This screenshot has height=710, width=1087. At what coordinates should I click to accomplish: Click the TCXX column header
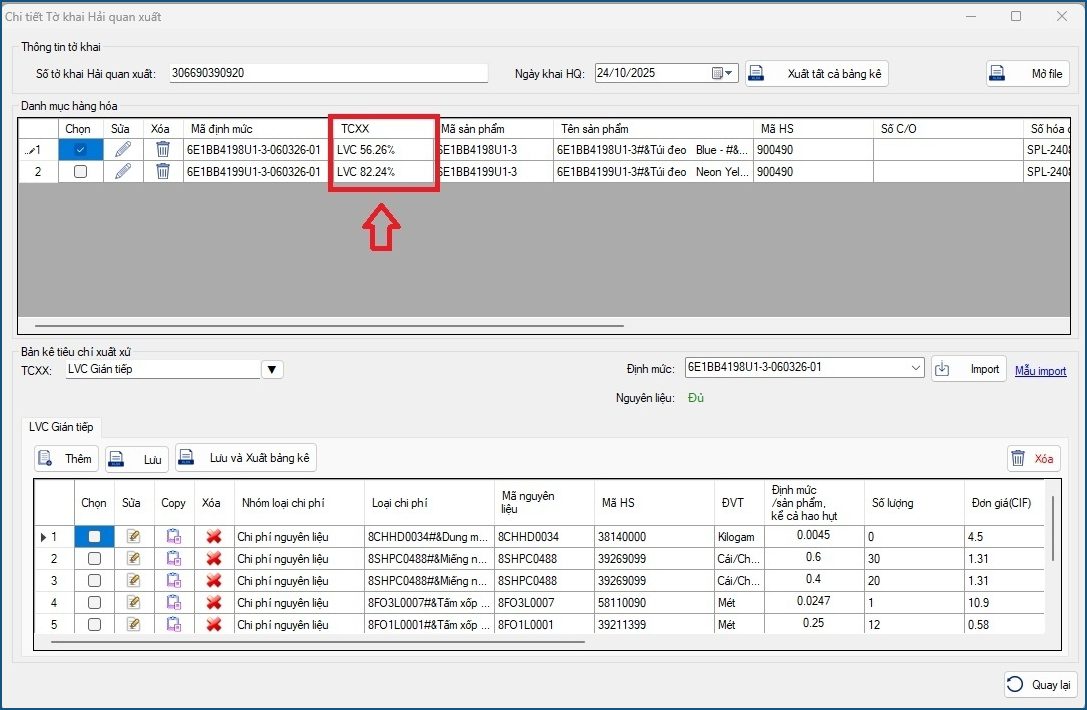click(384, 129)
